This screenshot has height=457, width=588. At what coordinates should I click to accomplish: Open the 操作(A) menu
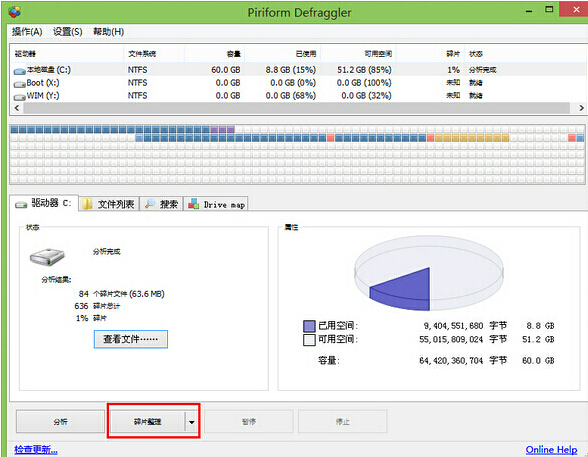27,32
